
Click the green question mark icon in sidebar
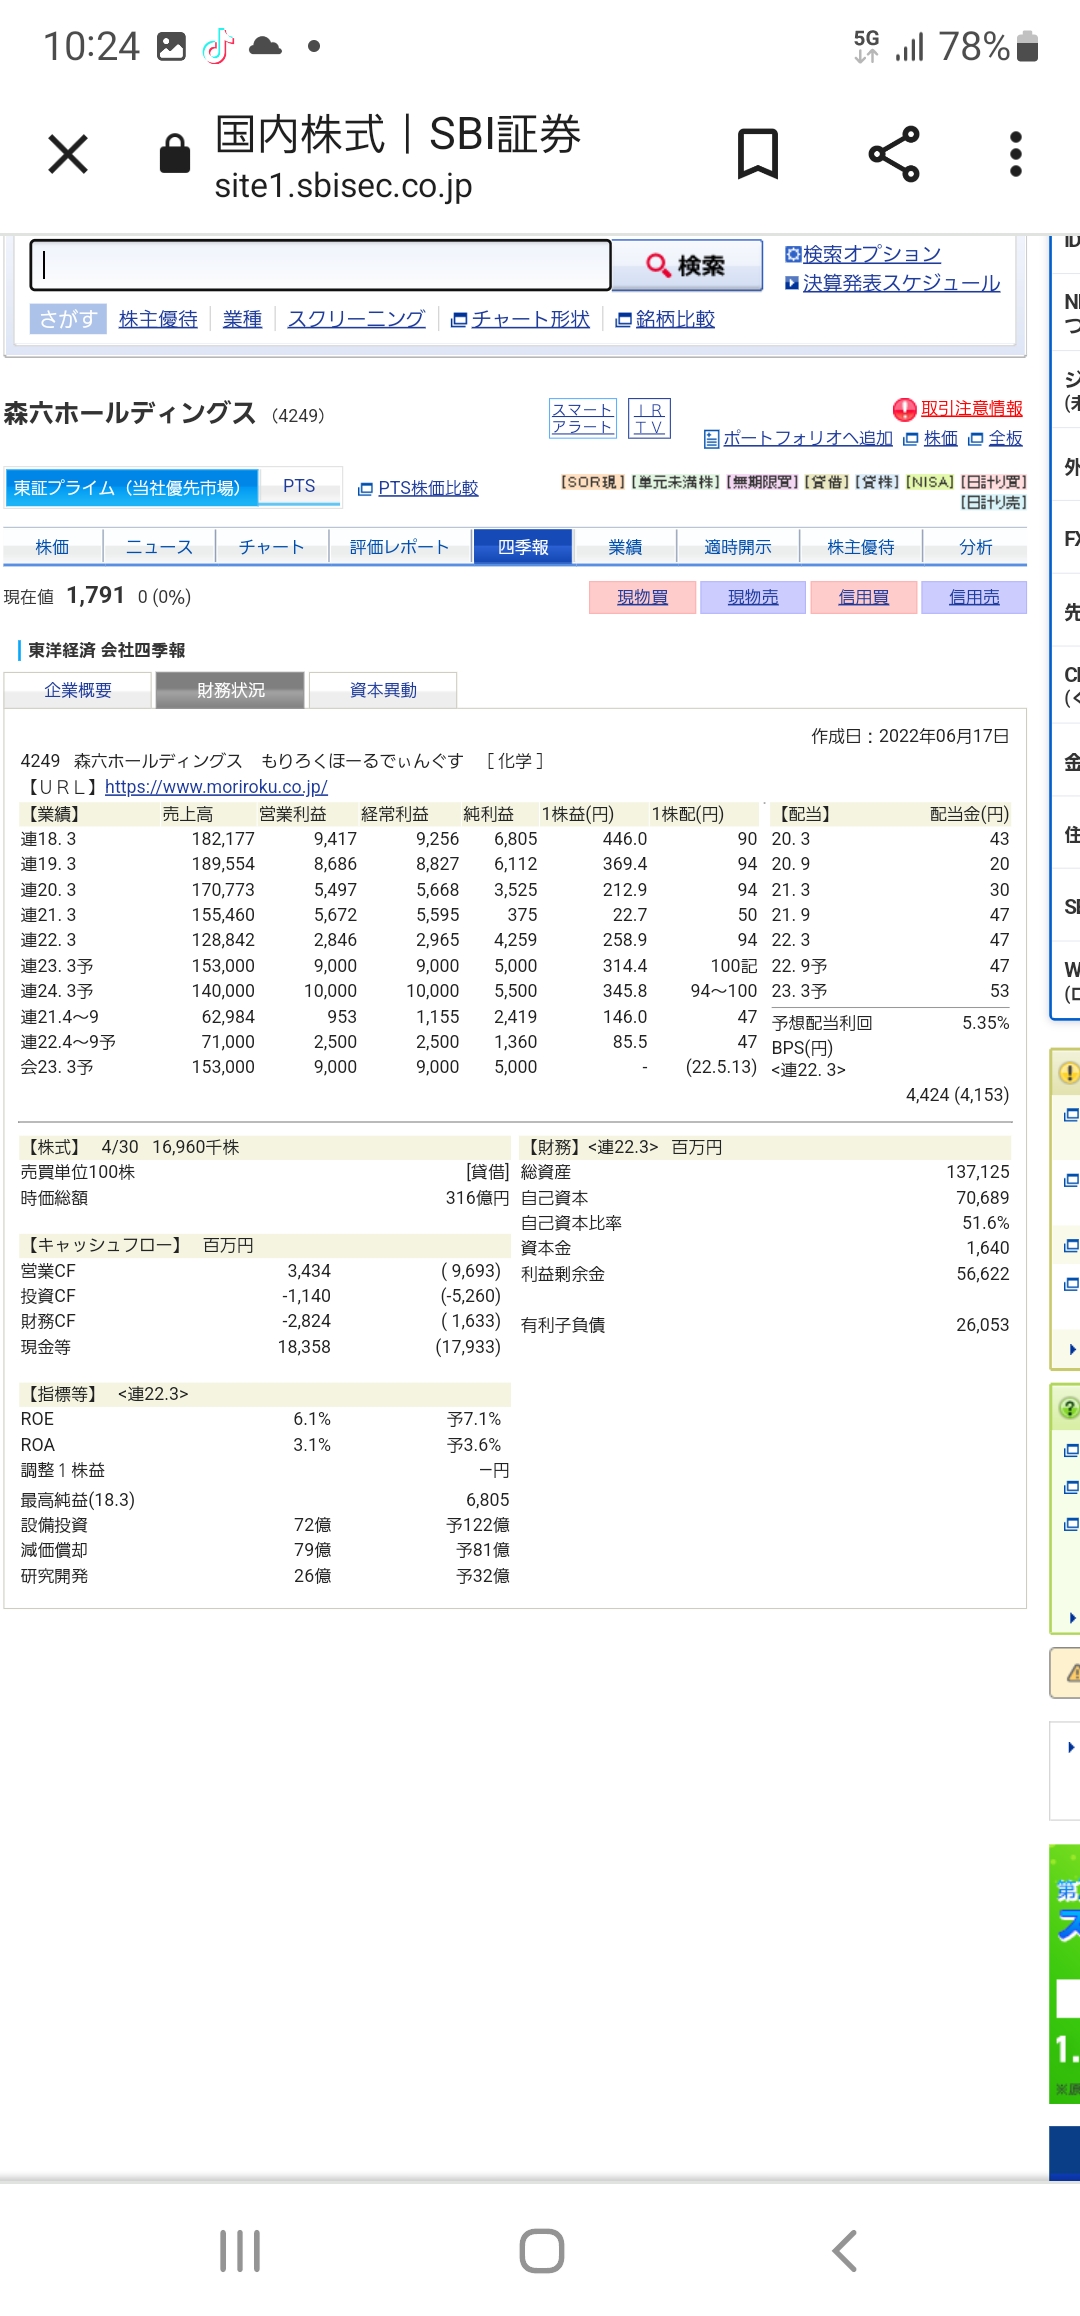[x=1069, y=1408]
